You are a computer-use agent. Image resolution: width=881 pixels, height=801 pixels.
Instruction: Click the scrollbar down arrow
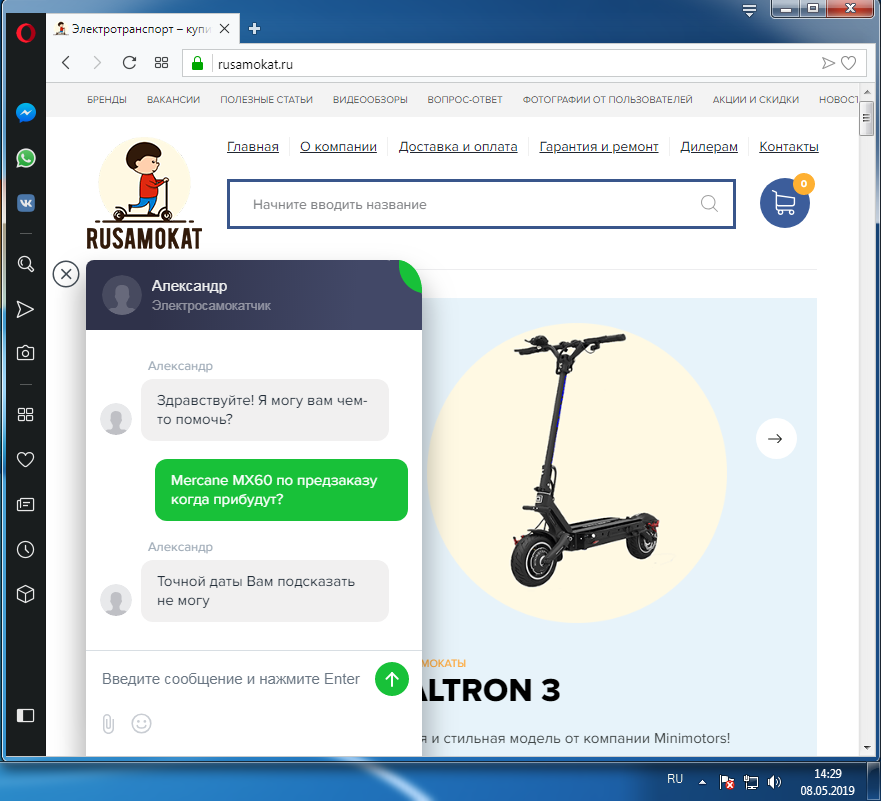866,748
